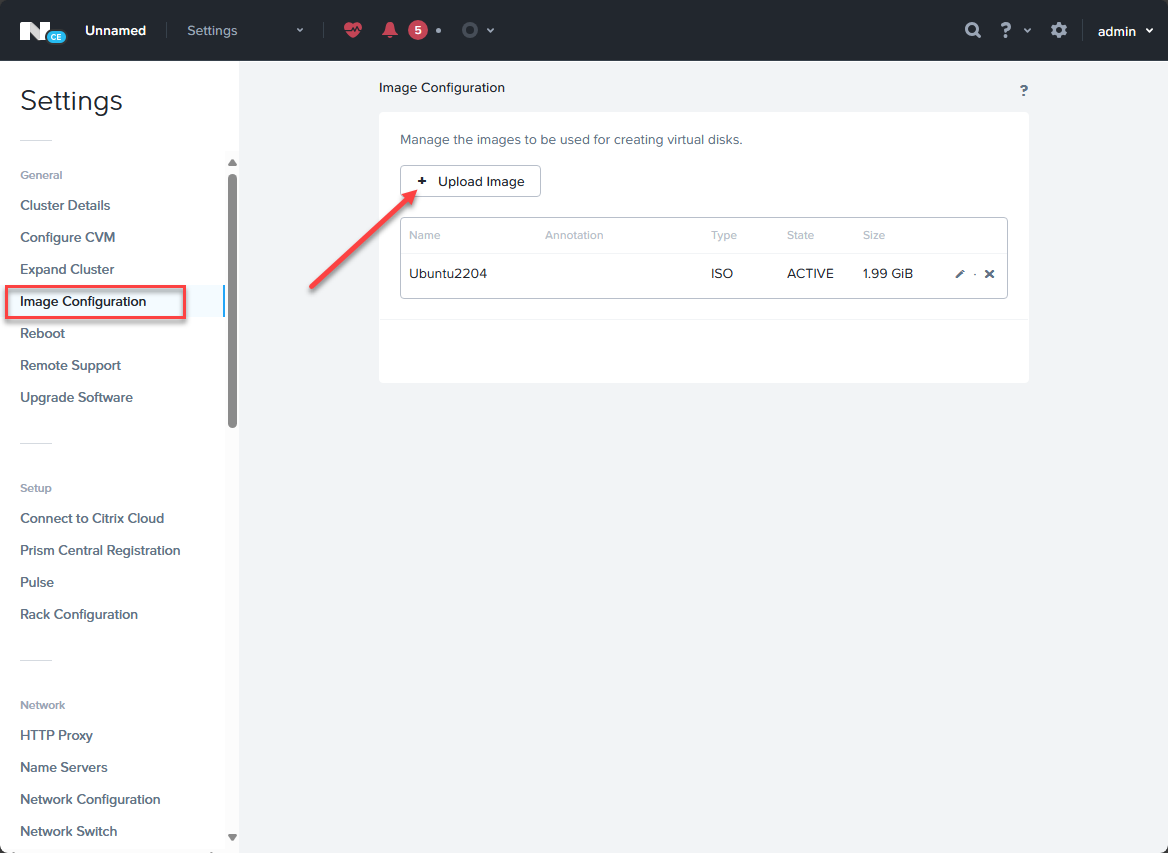The height and width of the screenshot is (853, 1168).
Task: Click the Nutanix CE logo
Action: pyautogui.click(x=42, y=31)
